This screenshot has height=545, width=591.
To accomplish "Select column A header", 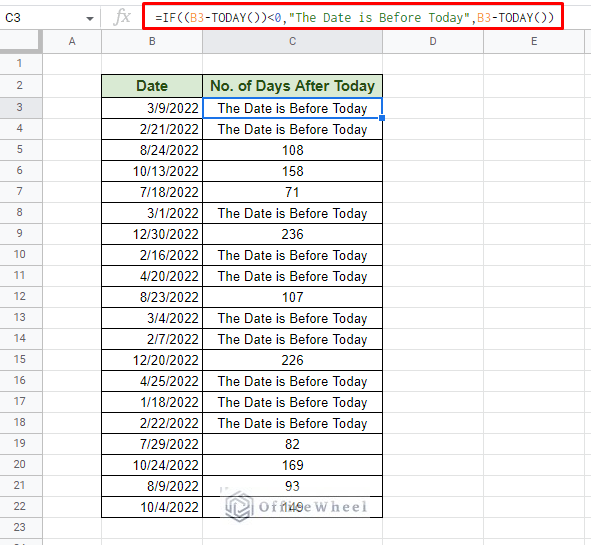I will (x=72, y=41).
